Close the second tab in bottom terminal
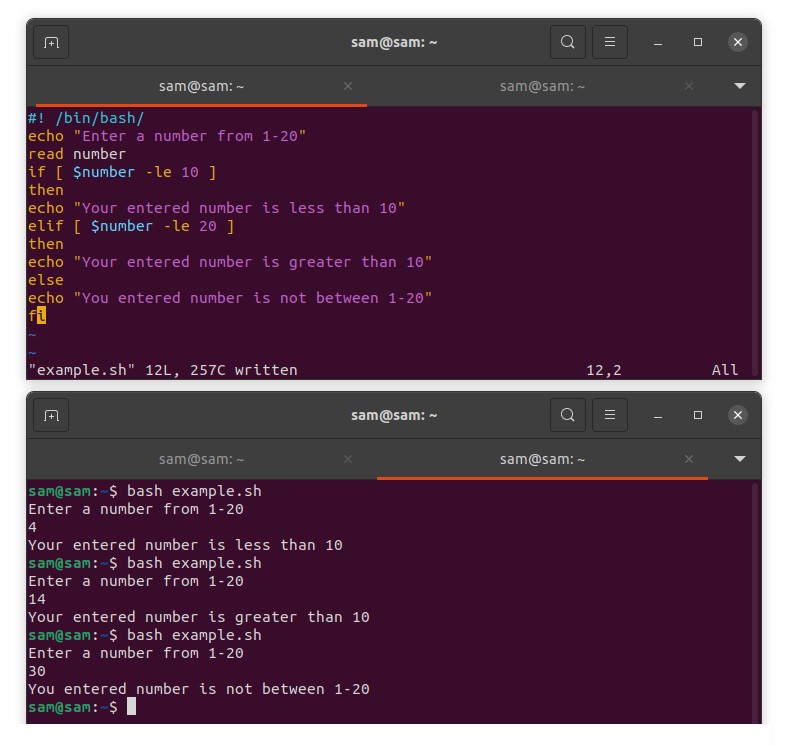Viewport: 786px width, 746px height. pos(689,459)
